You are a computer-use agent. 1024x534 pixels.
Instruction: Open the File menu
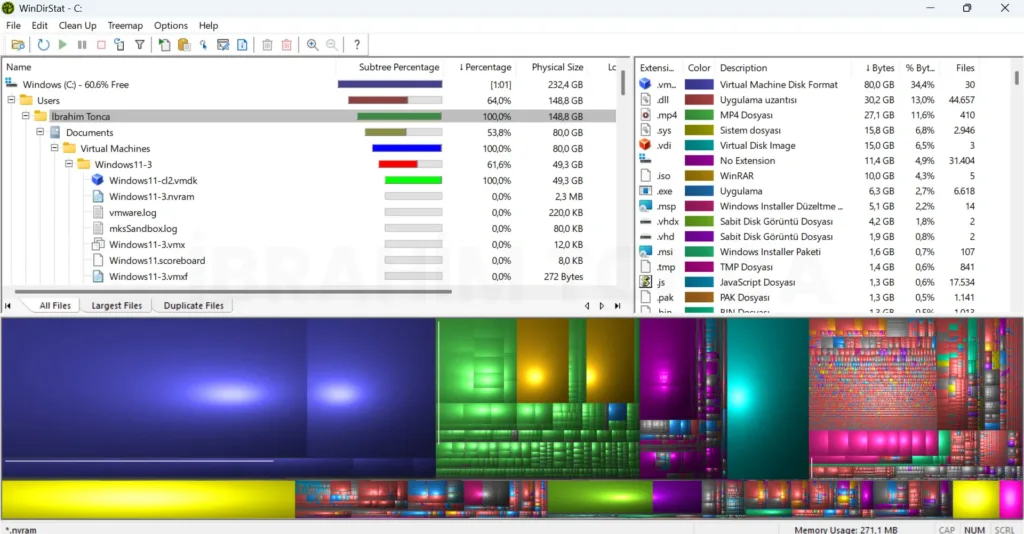pos(13,25)
